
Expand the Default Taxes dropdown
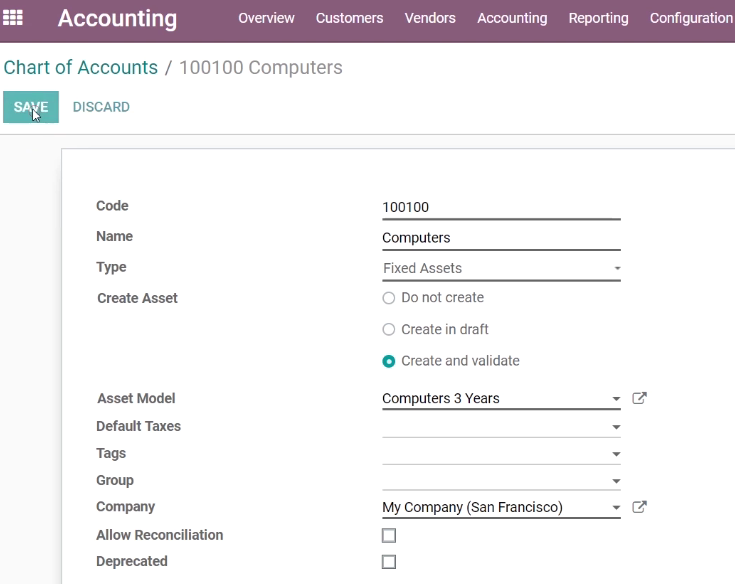click(501, 427)
